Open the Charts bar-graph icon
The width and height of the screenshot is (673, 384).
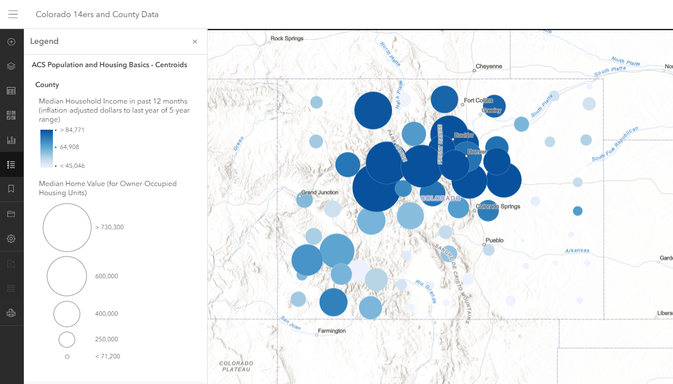(12, 140)
